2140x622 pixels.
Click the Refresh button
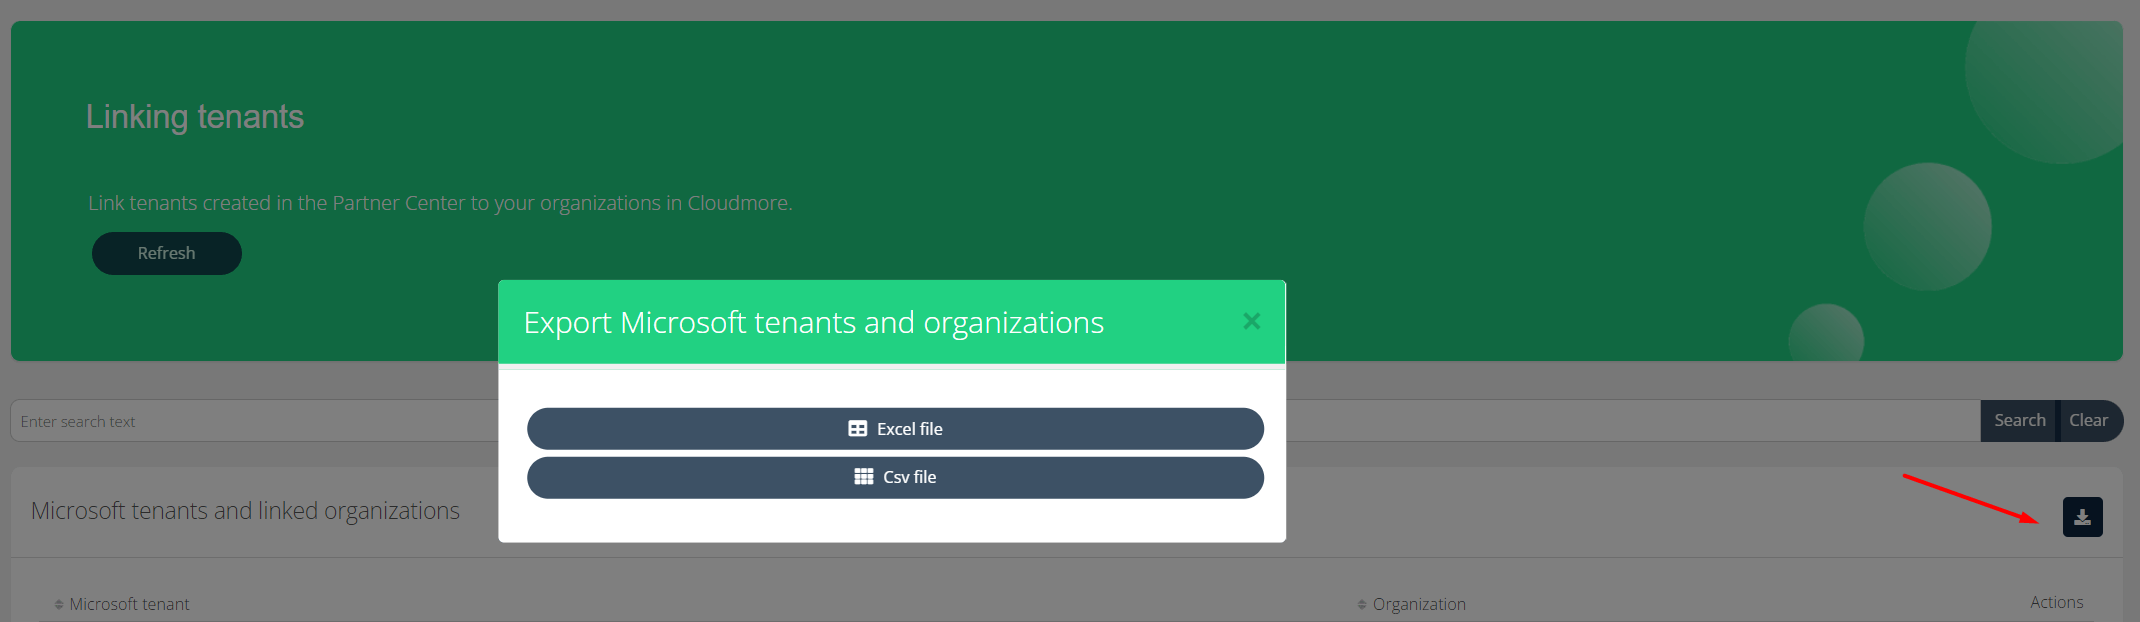167,253
